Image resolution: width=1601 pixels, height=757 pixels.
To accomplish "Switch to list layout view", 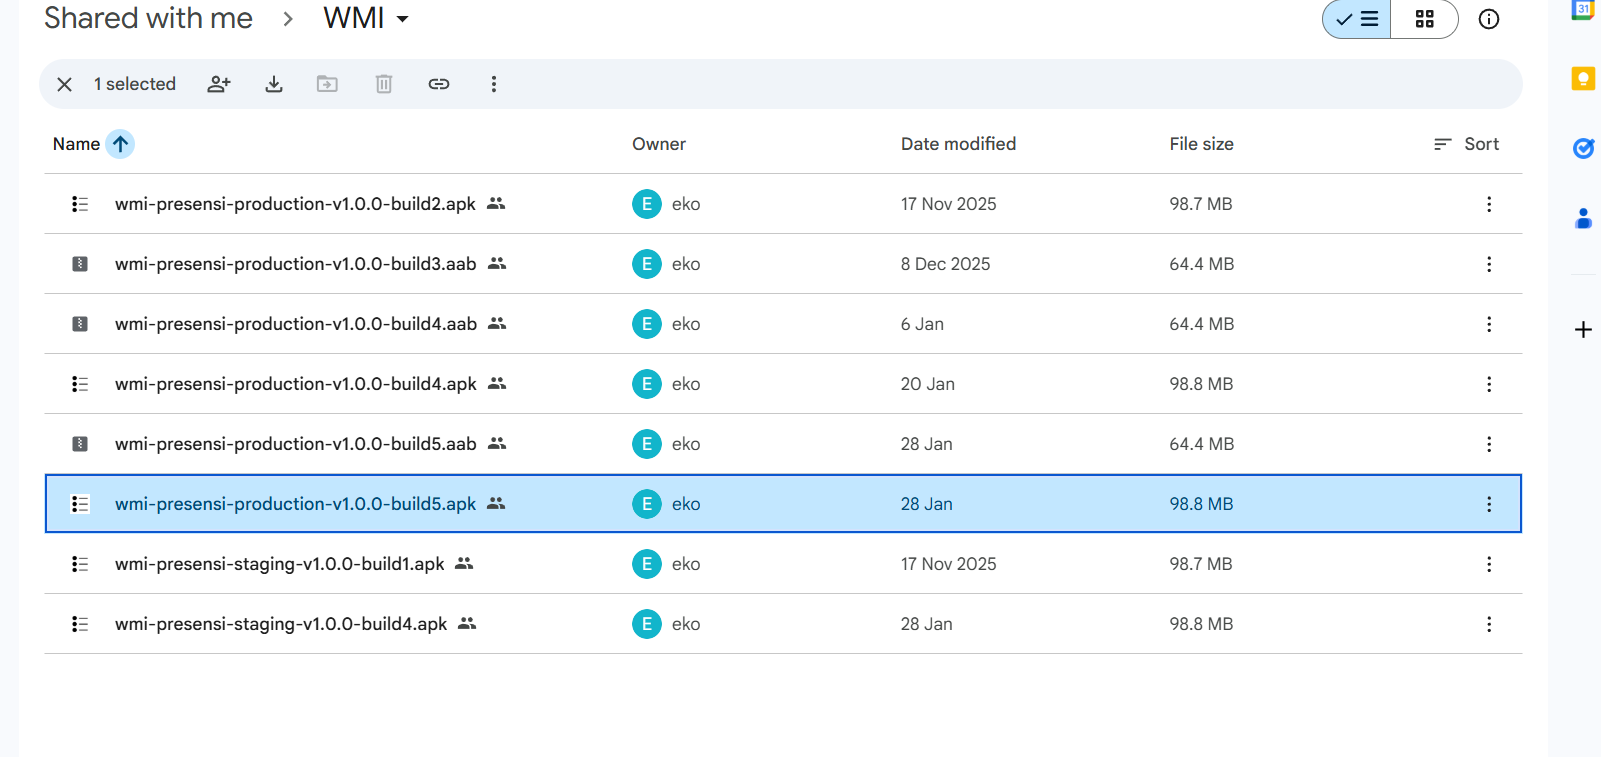I will [x=1357, y=19].
